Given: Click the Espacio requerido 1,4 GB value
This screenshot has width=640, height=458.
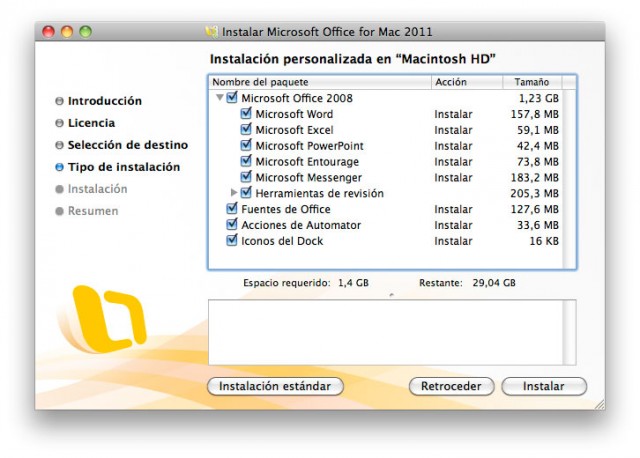Looking at the screenshot, I should pyautogui.click(x=353, y=283).
